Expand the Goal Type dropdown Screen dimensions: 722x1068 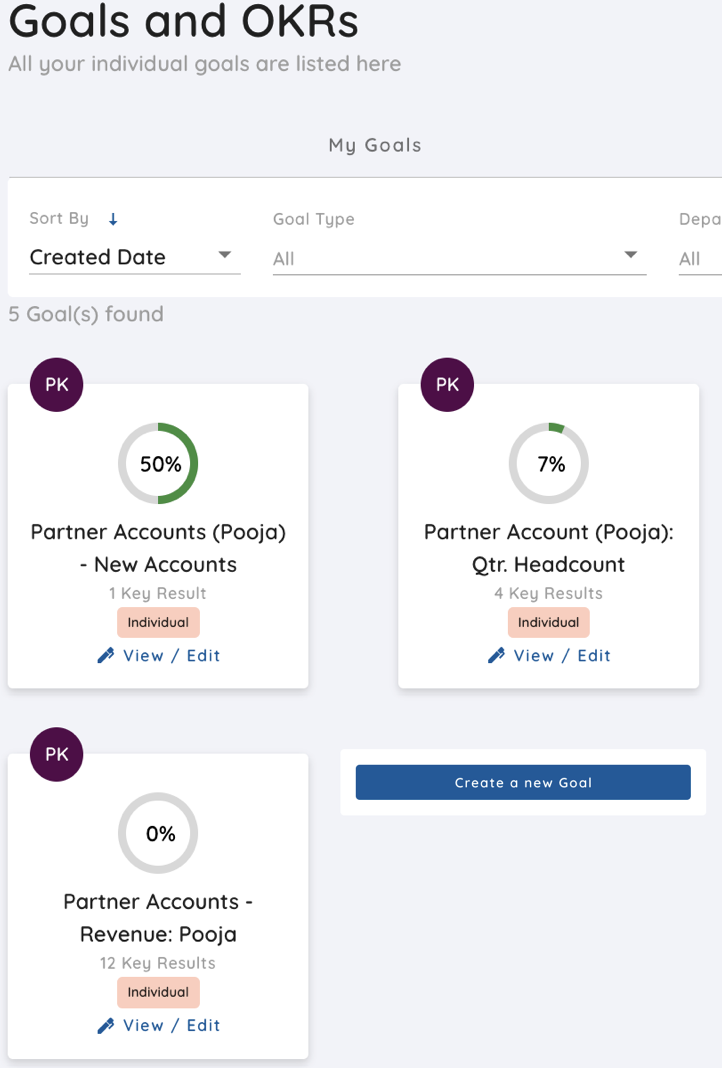tap(459, 258)
